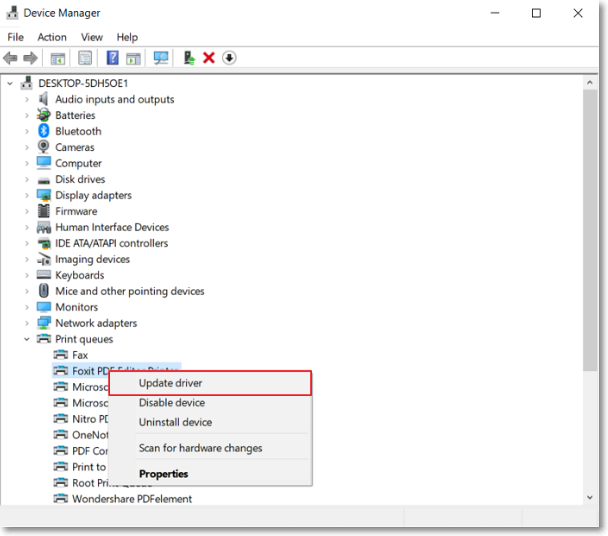Choose Properties from context menu
Screen dimensions: 608x536
click(x=210, y=474)
